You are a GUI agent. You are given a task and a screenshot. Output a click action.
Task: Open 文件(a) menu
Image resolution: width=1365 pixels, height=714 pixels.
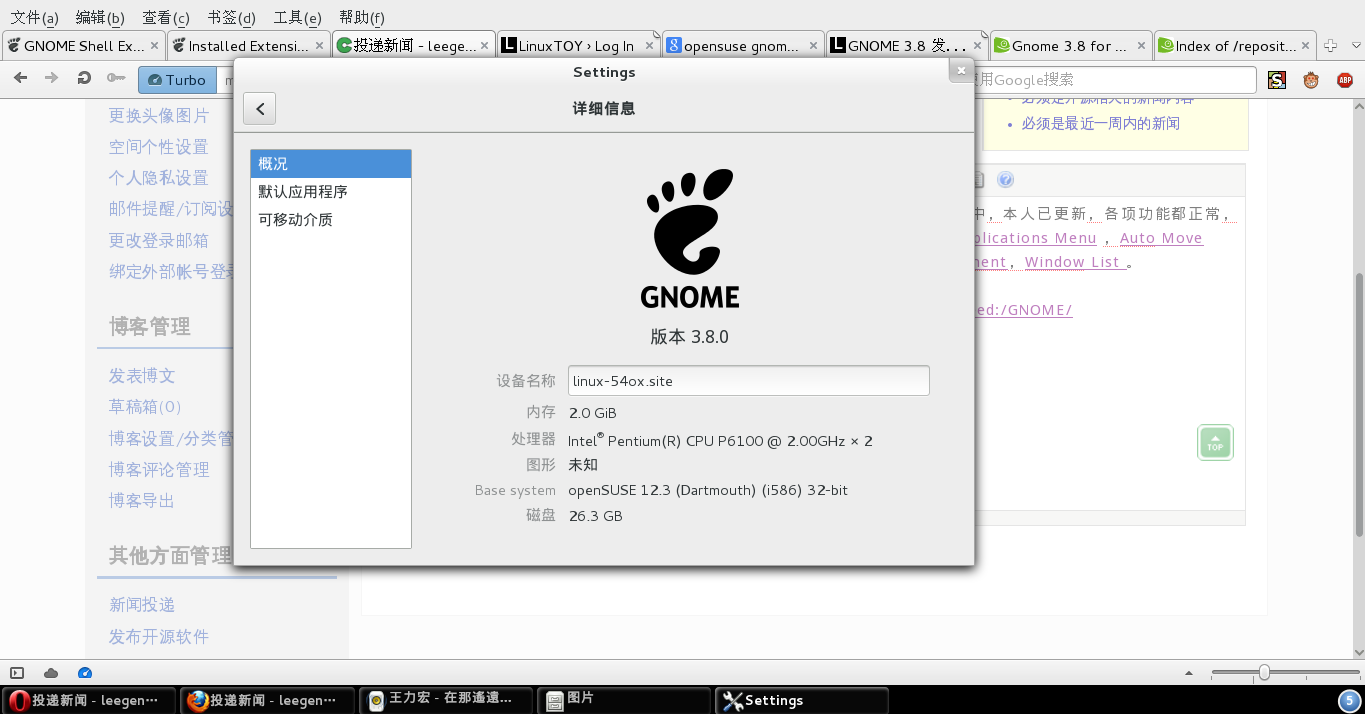pyautogui.click(x=34, y=17)
